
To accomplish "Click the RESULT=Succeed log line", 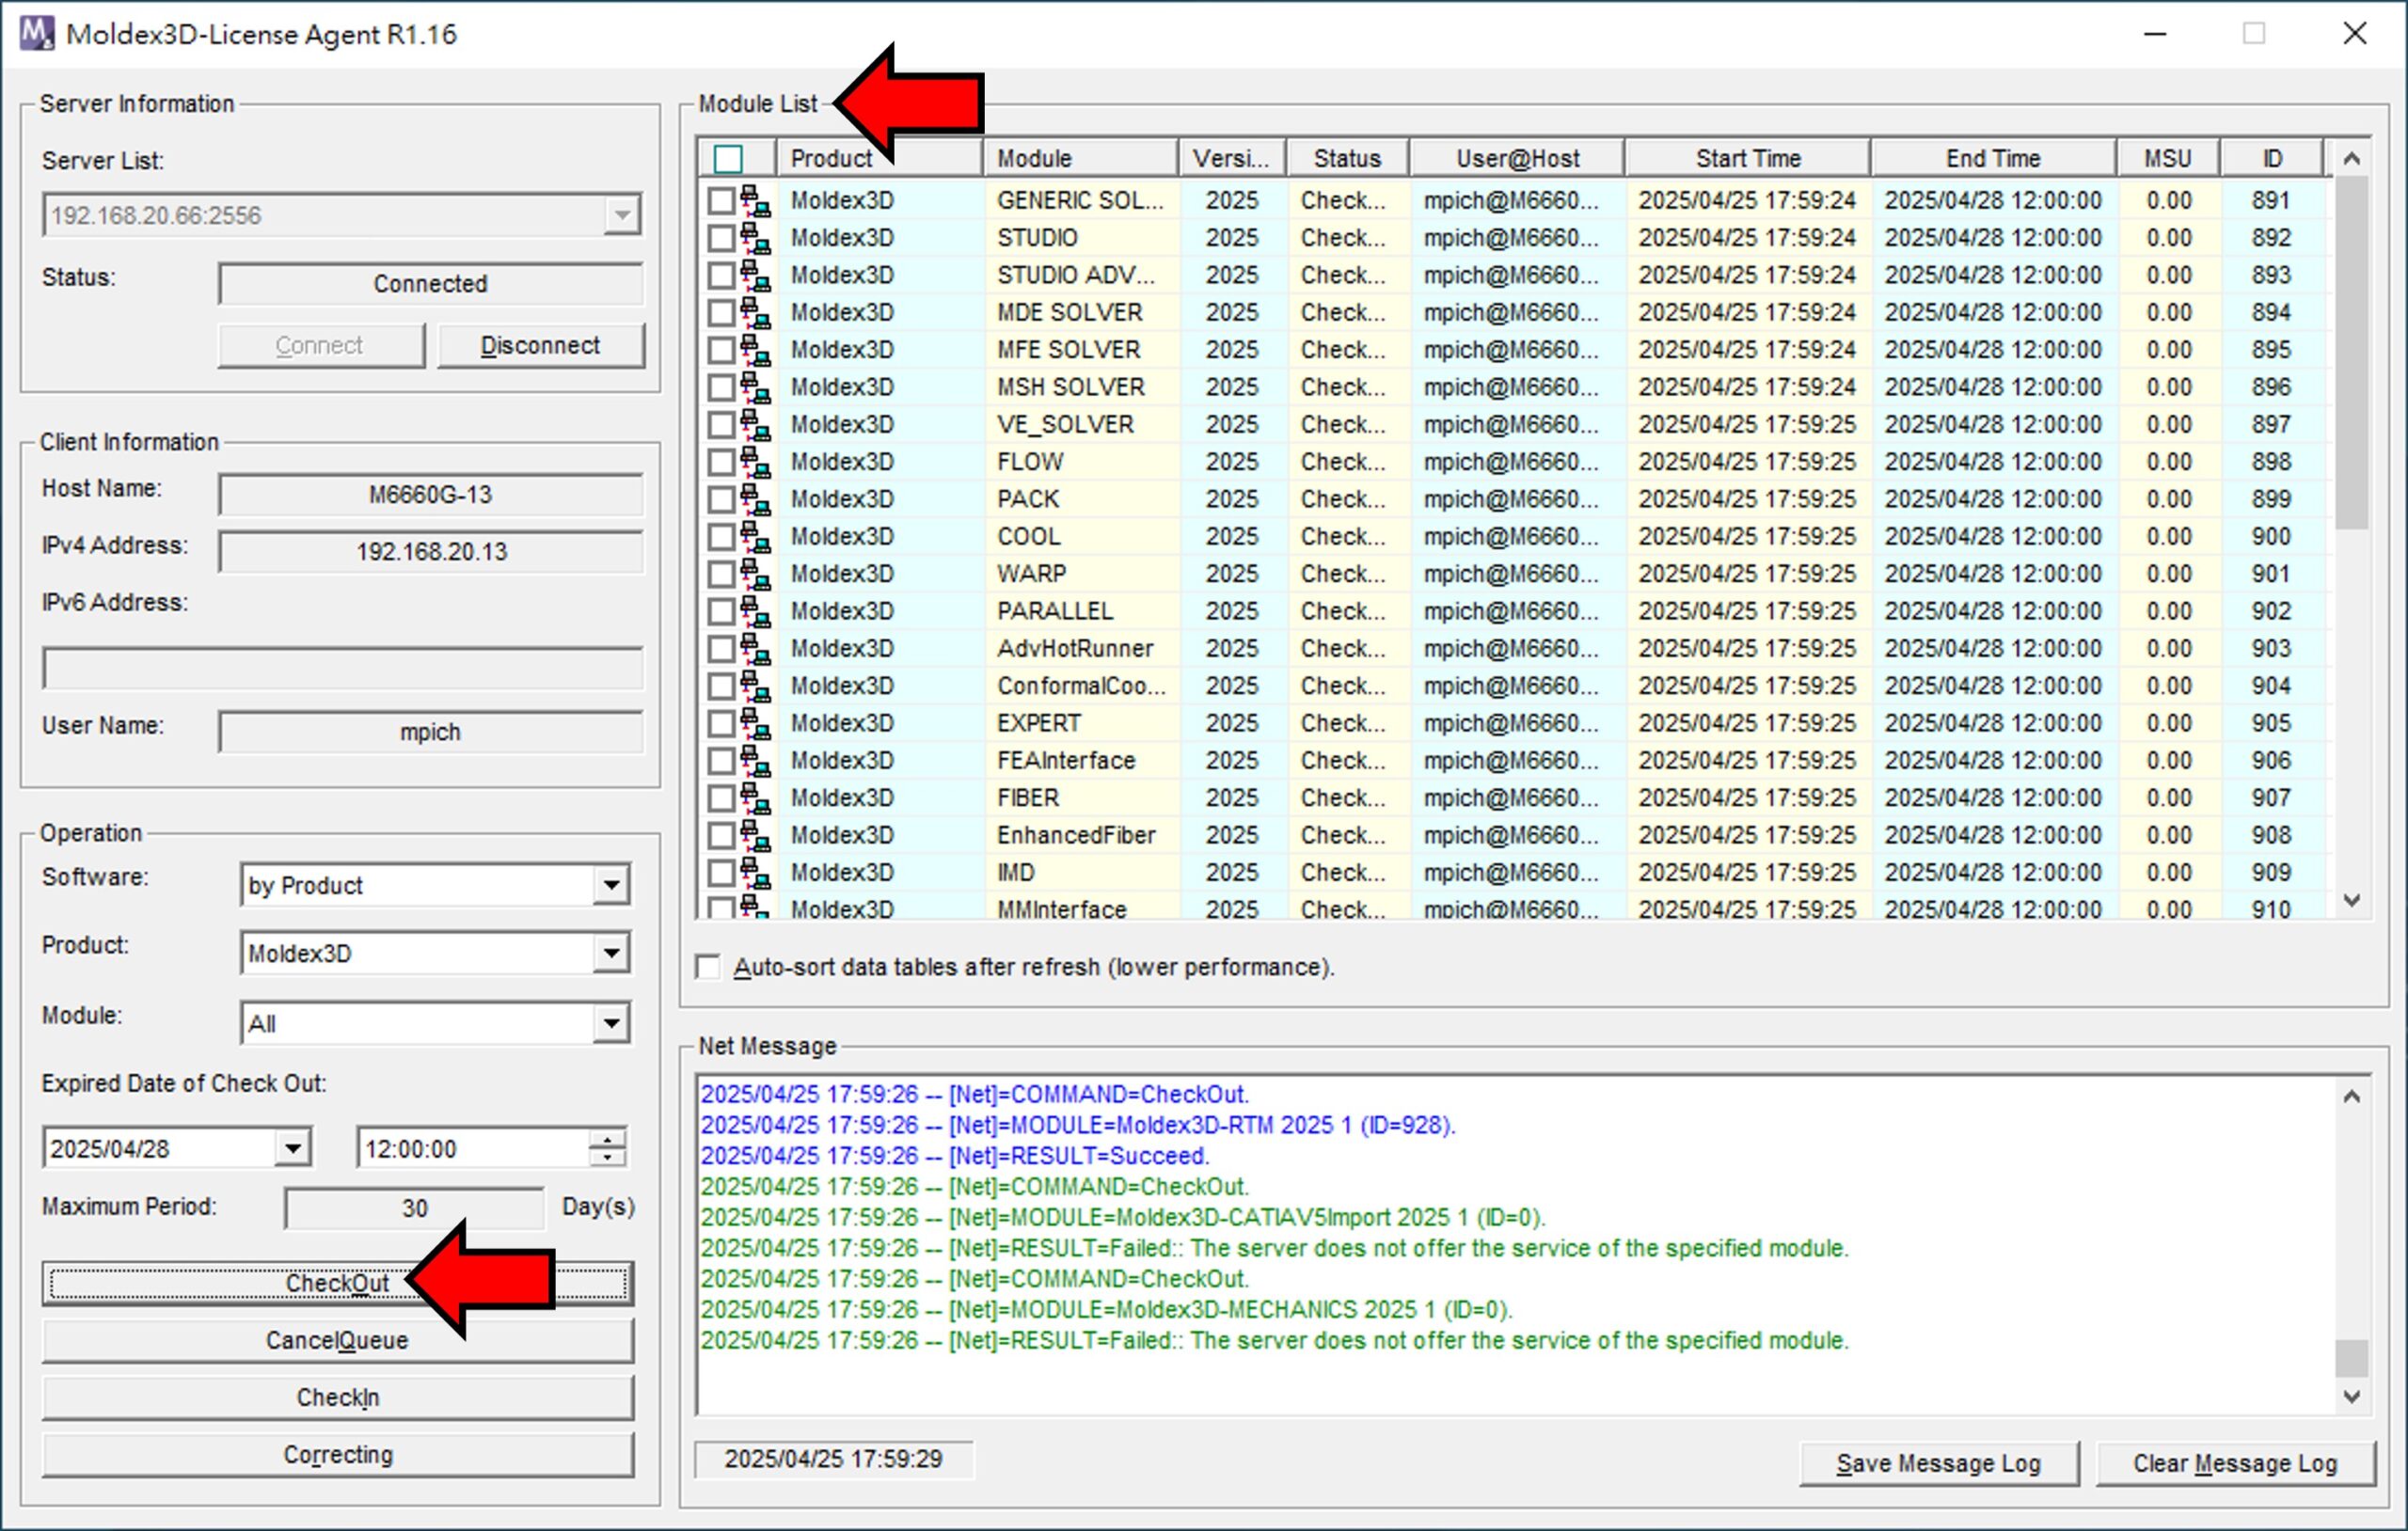I will (x=955, y=1156).
